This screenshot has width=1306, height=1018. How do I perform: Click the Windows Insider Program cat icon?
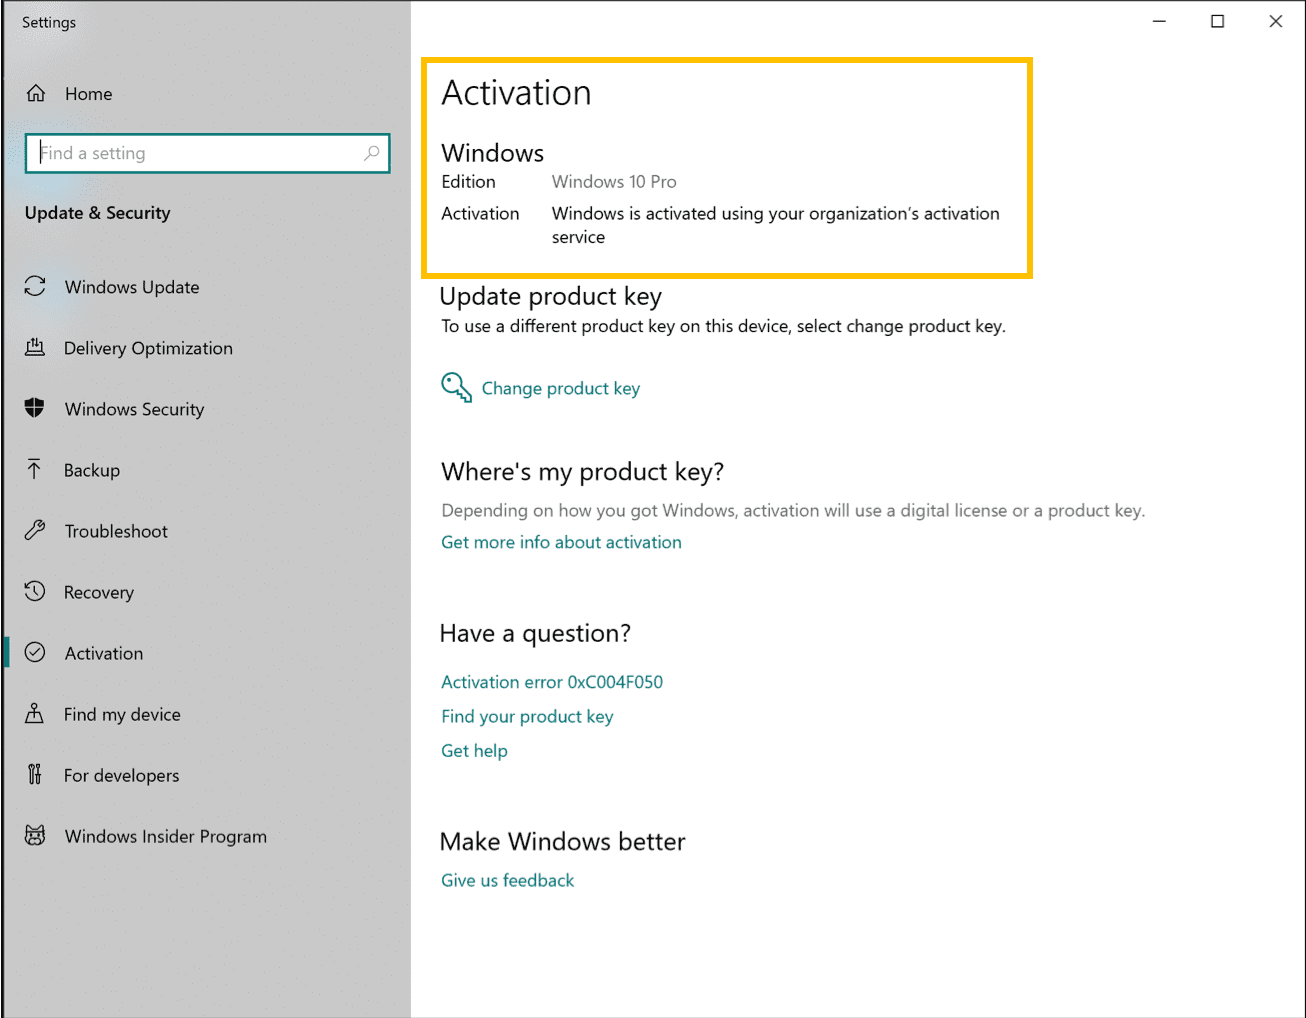point(35,836)
